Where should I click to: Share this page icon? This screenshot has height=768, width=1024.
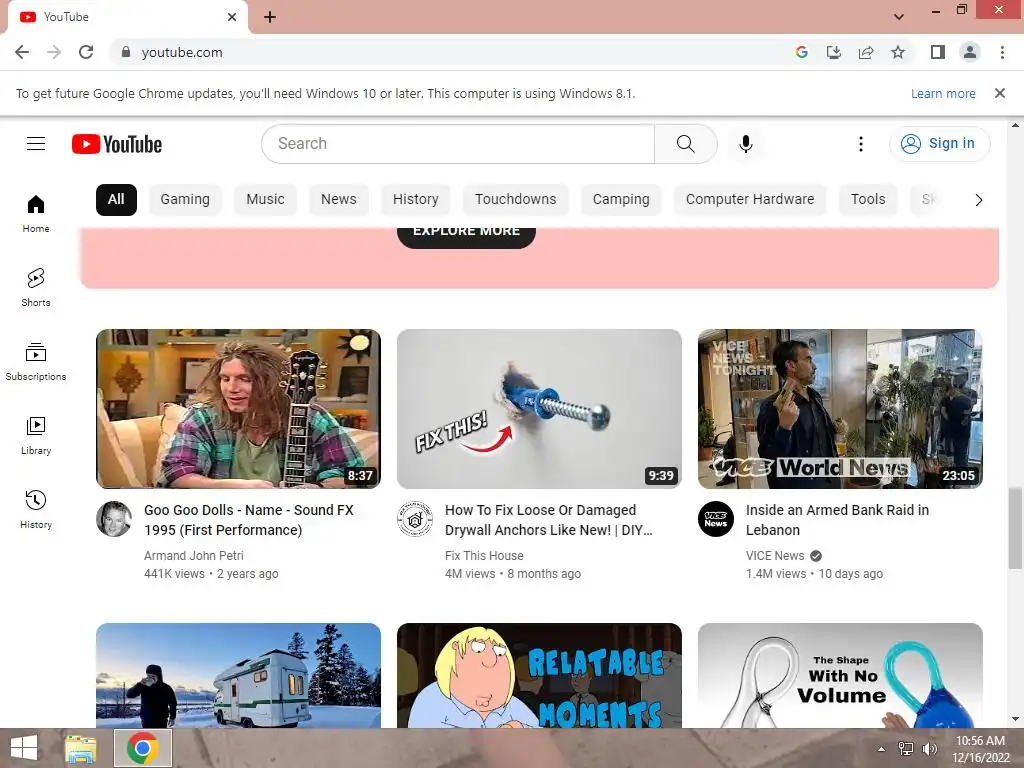(866, 52)
